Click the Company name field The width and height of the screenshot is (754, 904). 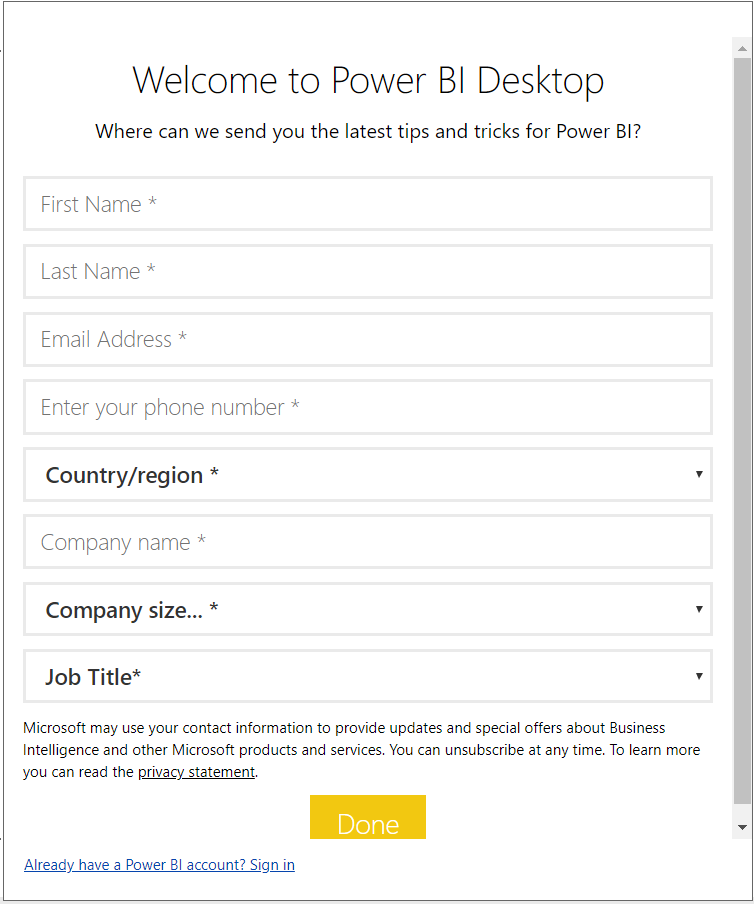[368, 542]
